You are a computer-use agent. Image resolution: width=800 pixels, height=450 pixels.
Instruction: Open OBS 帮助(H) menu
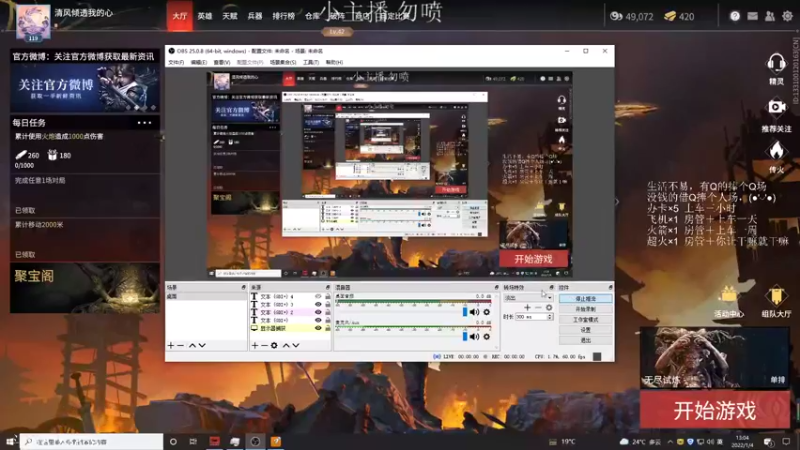point(334,62)
